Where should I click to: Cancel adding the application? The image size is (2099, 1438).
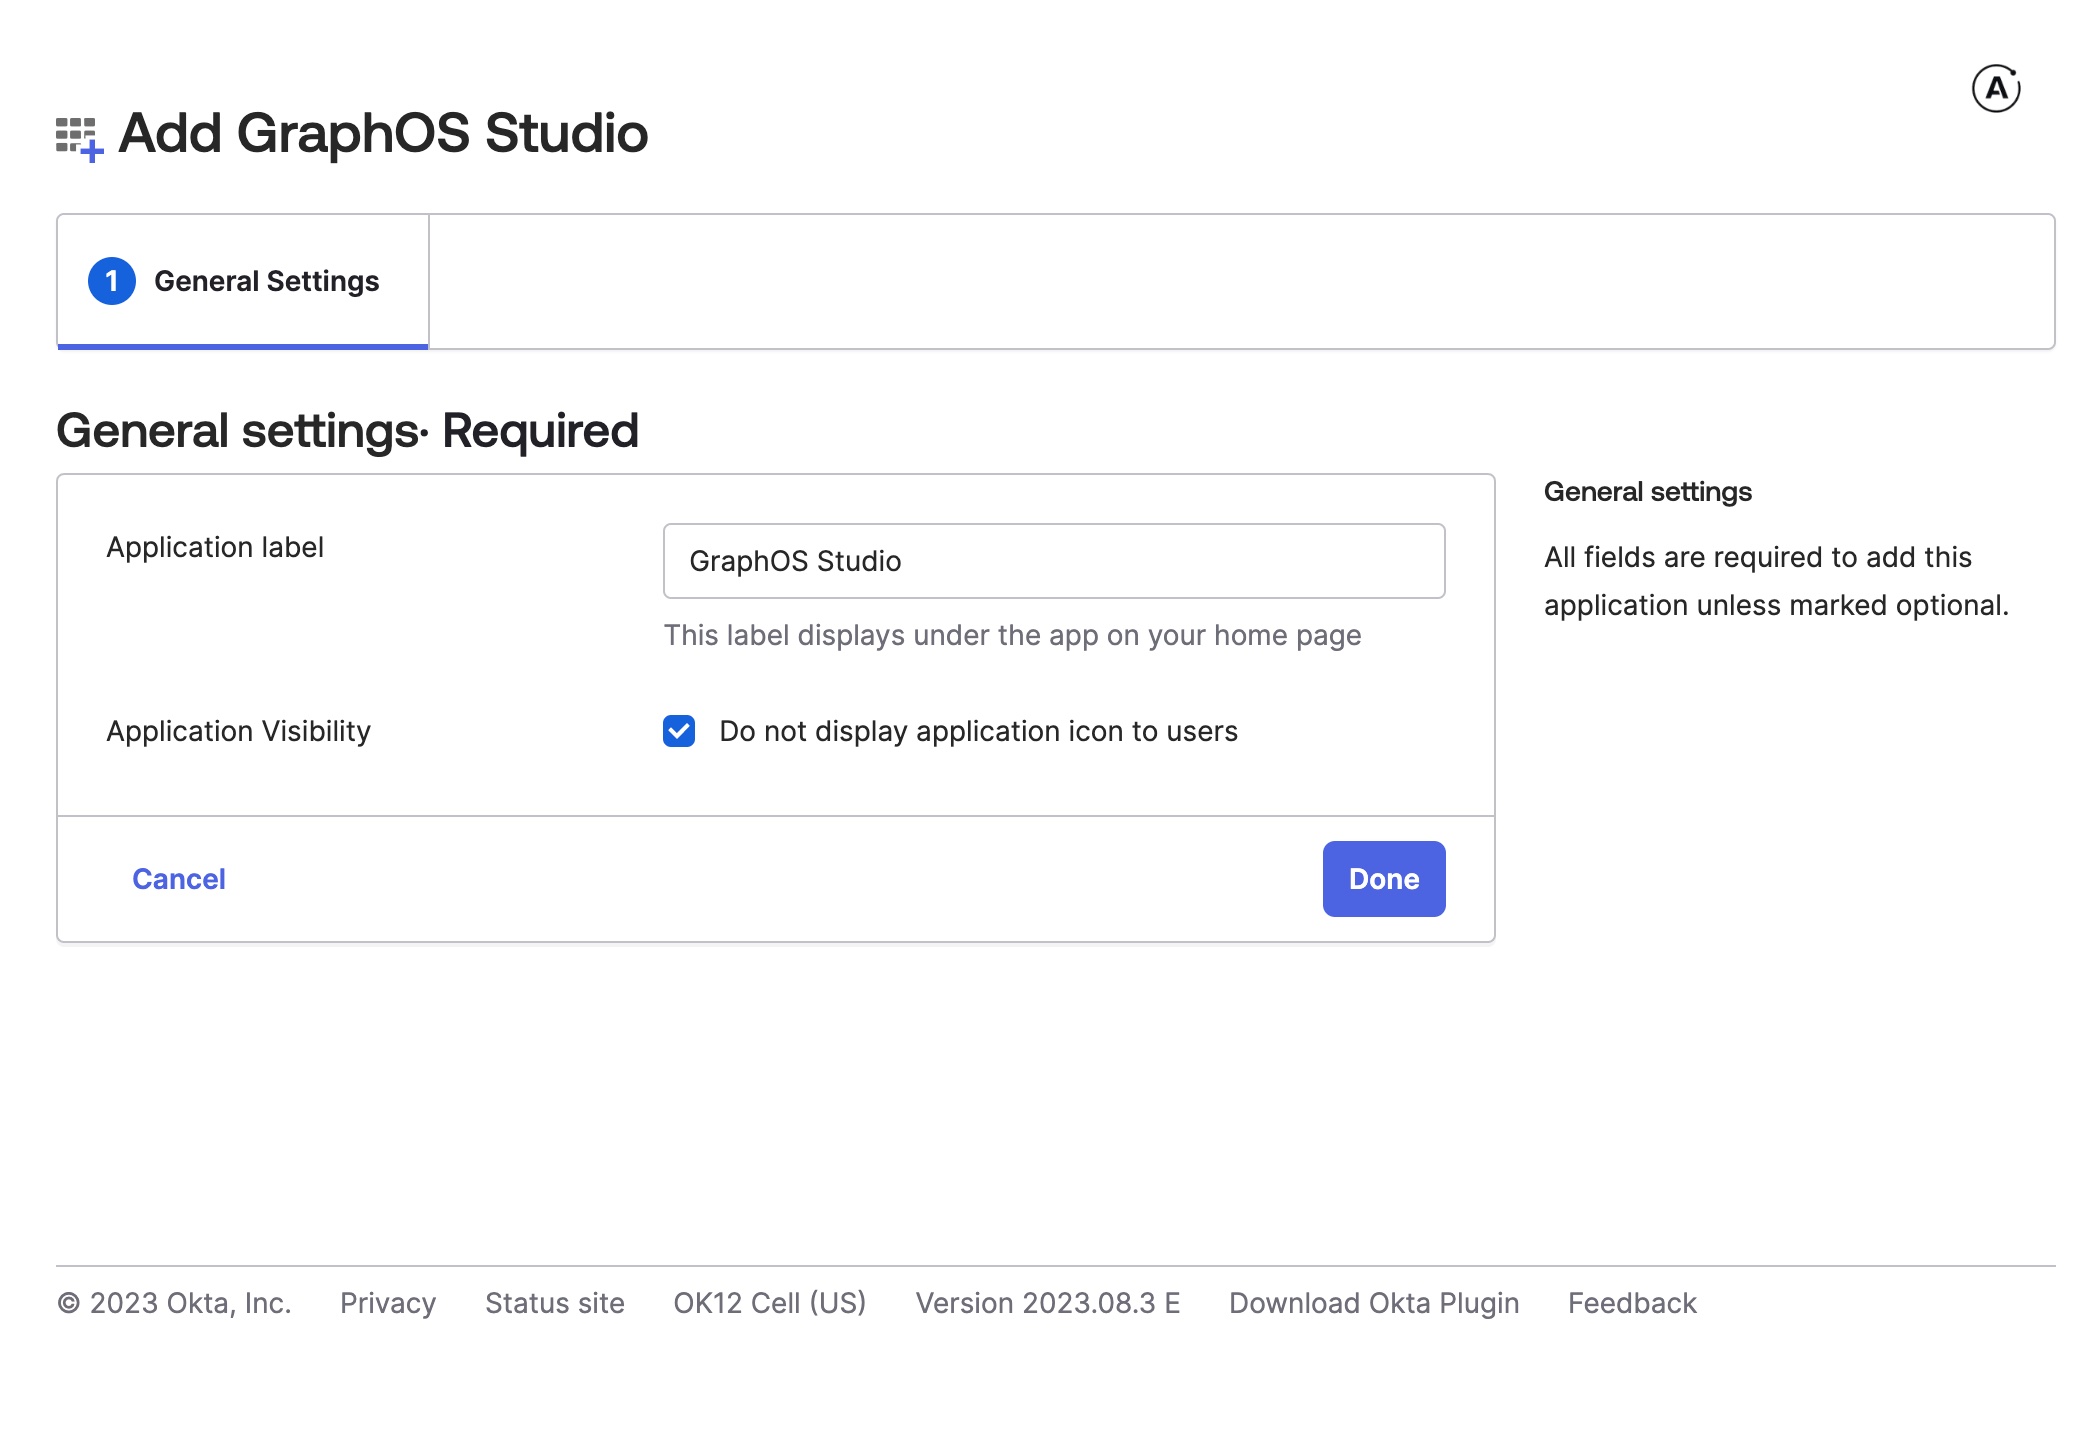coord(178,878)
